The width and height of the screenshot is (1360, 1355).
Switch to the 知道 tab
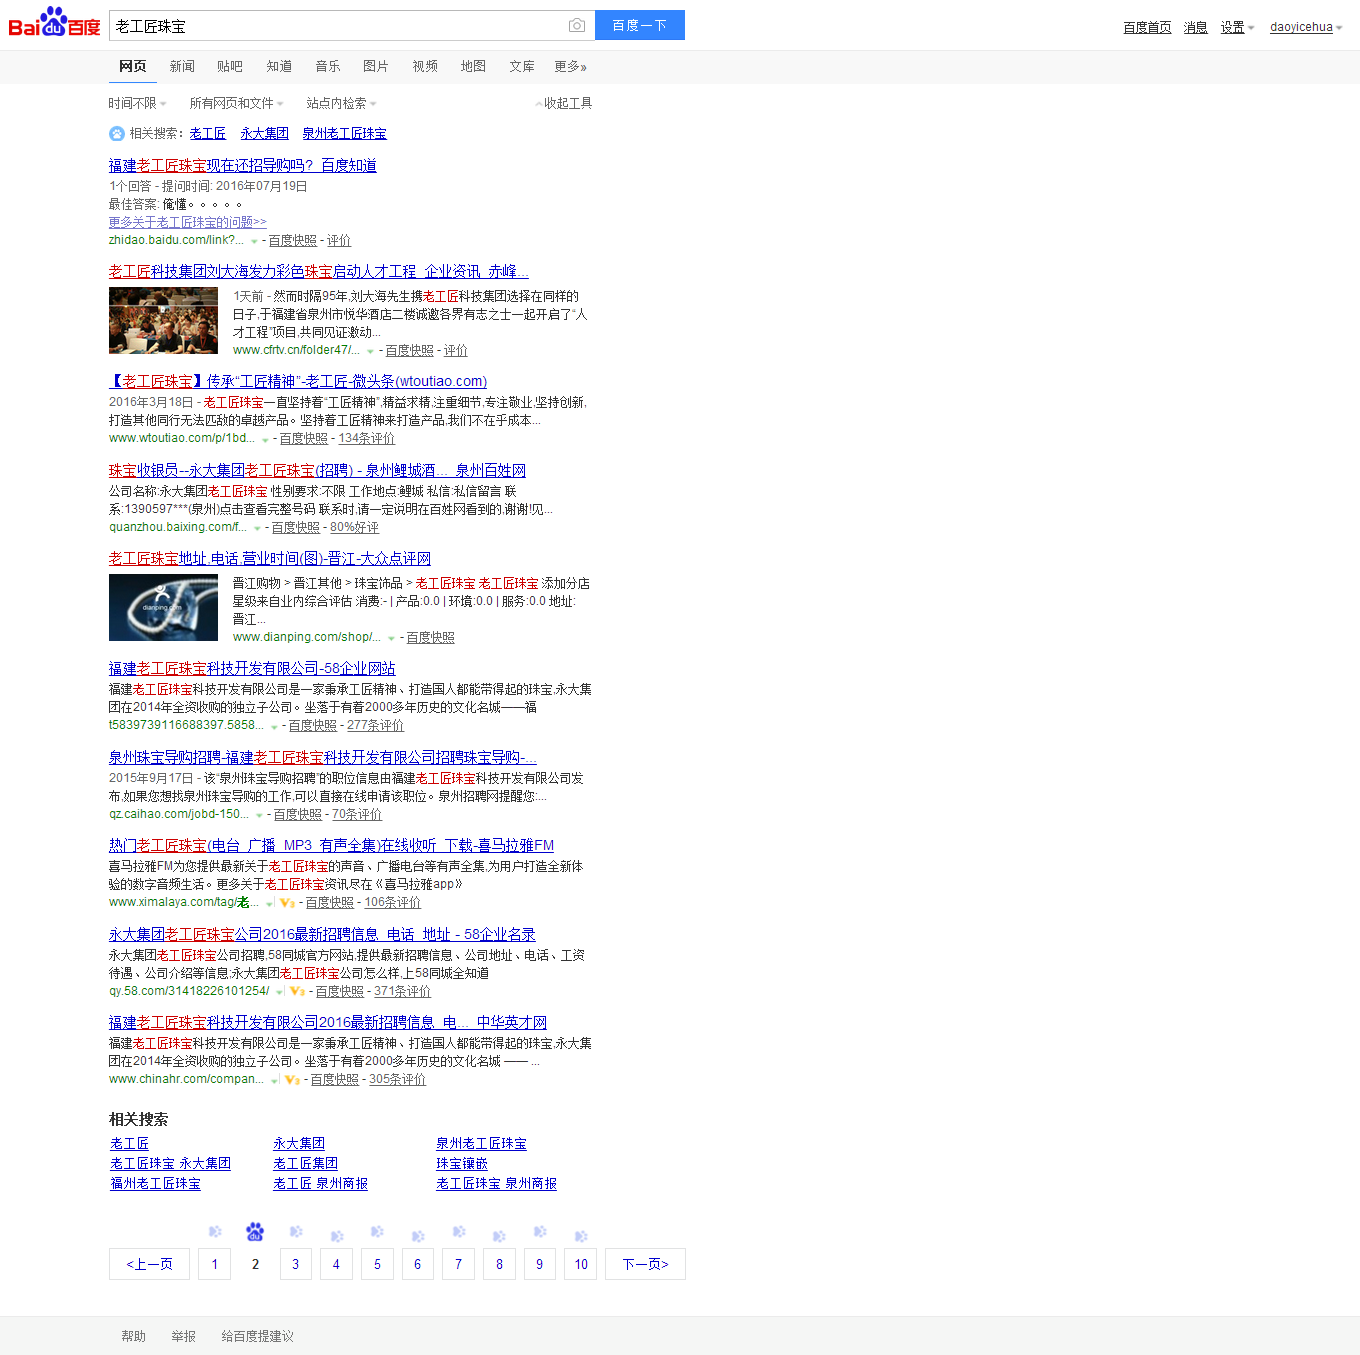[x=279, y=67]
